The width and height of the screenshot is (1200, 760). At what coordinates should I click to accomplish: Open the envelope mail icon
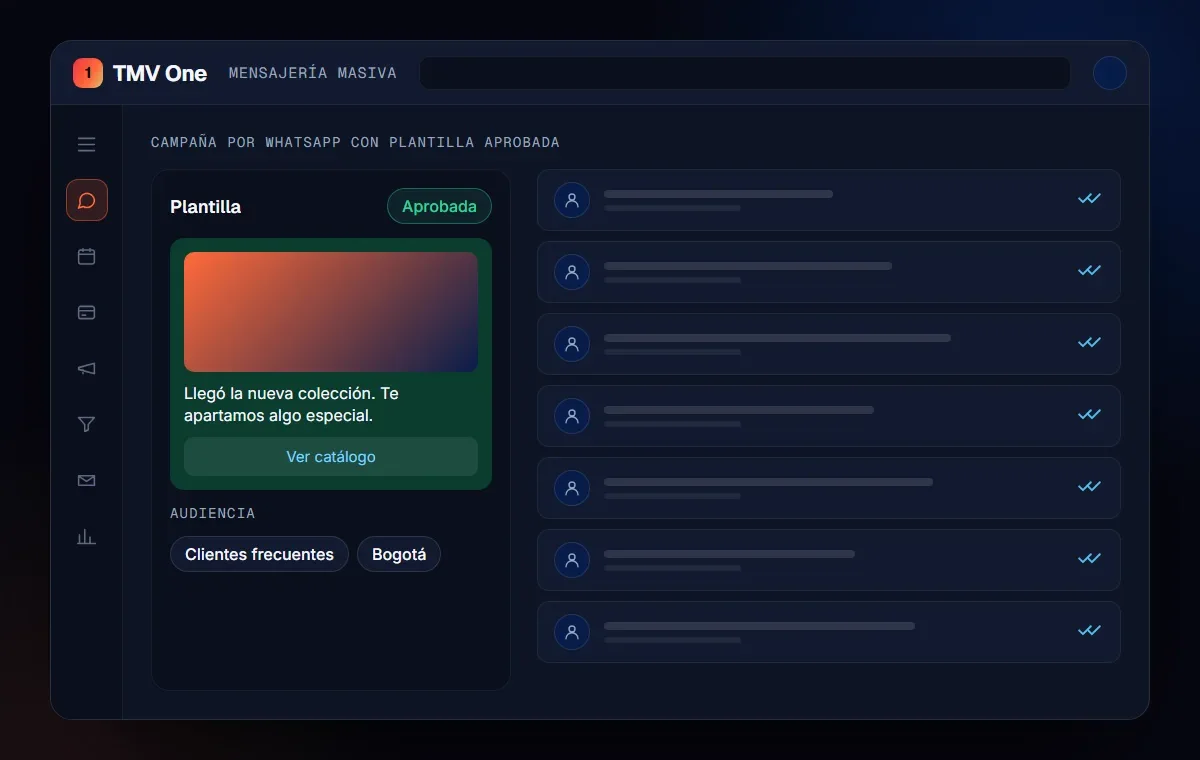pos(87,481)
